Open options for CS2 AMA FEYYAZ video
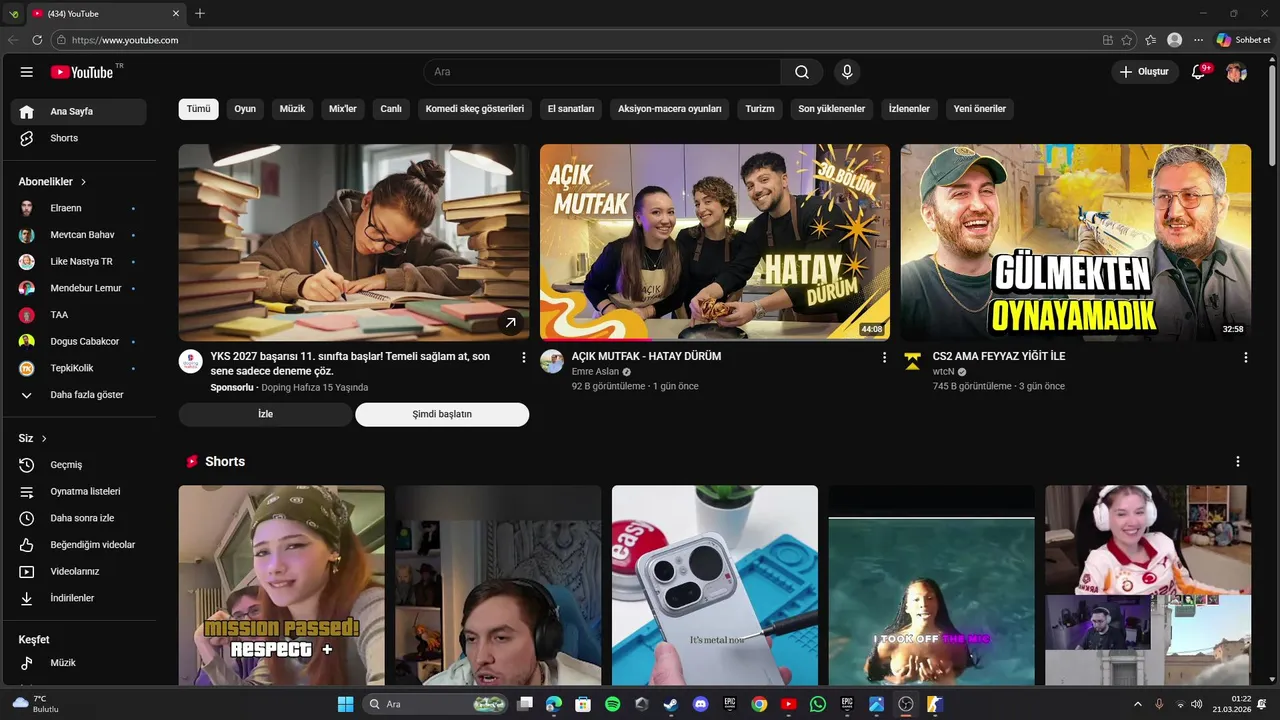The width and height of the screenshot is (1280, 720). [x=1245, y=357]
